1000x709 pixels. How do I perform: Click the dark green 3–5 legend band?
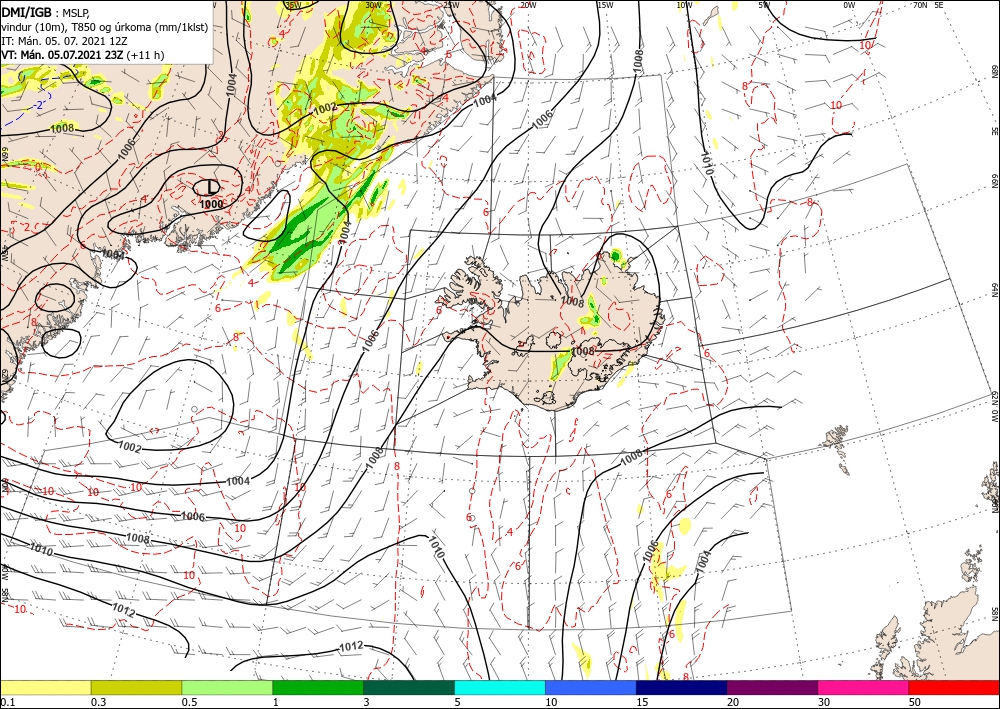(409, 687)
